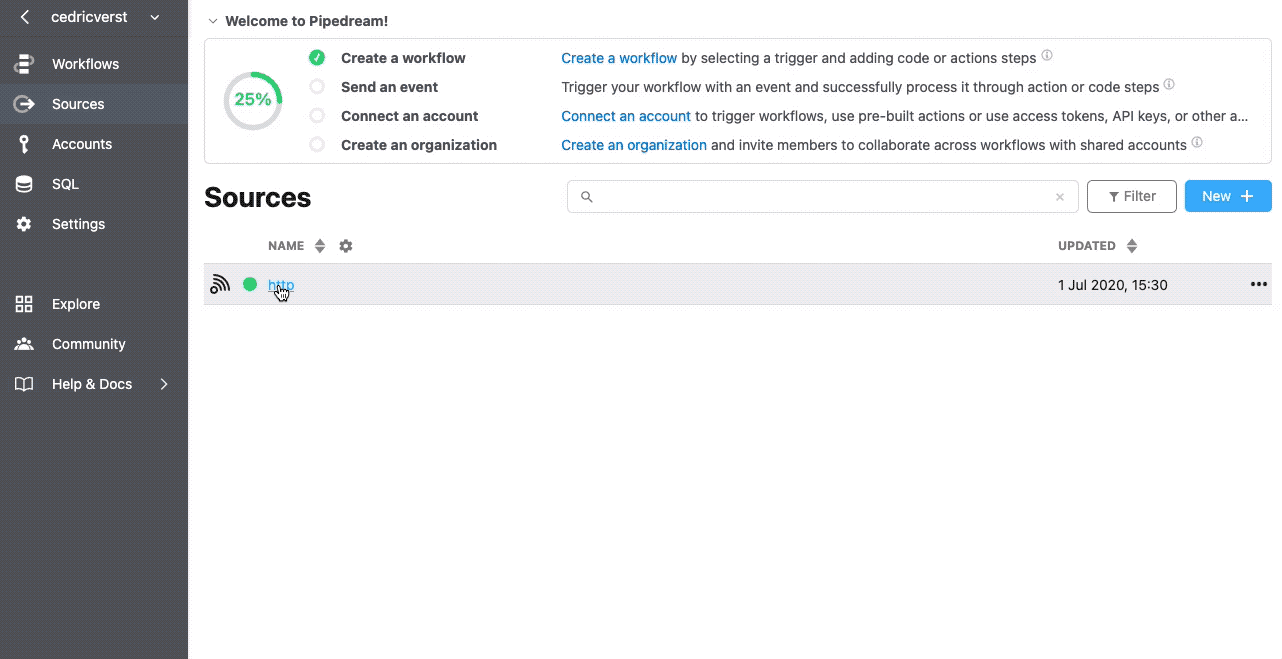This screenshot has width=1282, height=659.
Task: Open the Workflows section in sidebar
Action: click(84, 63)
